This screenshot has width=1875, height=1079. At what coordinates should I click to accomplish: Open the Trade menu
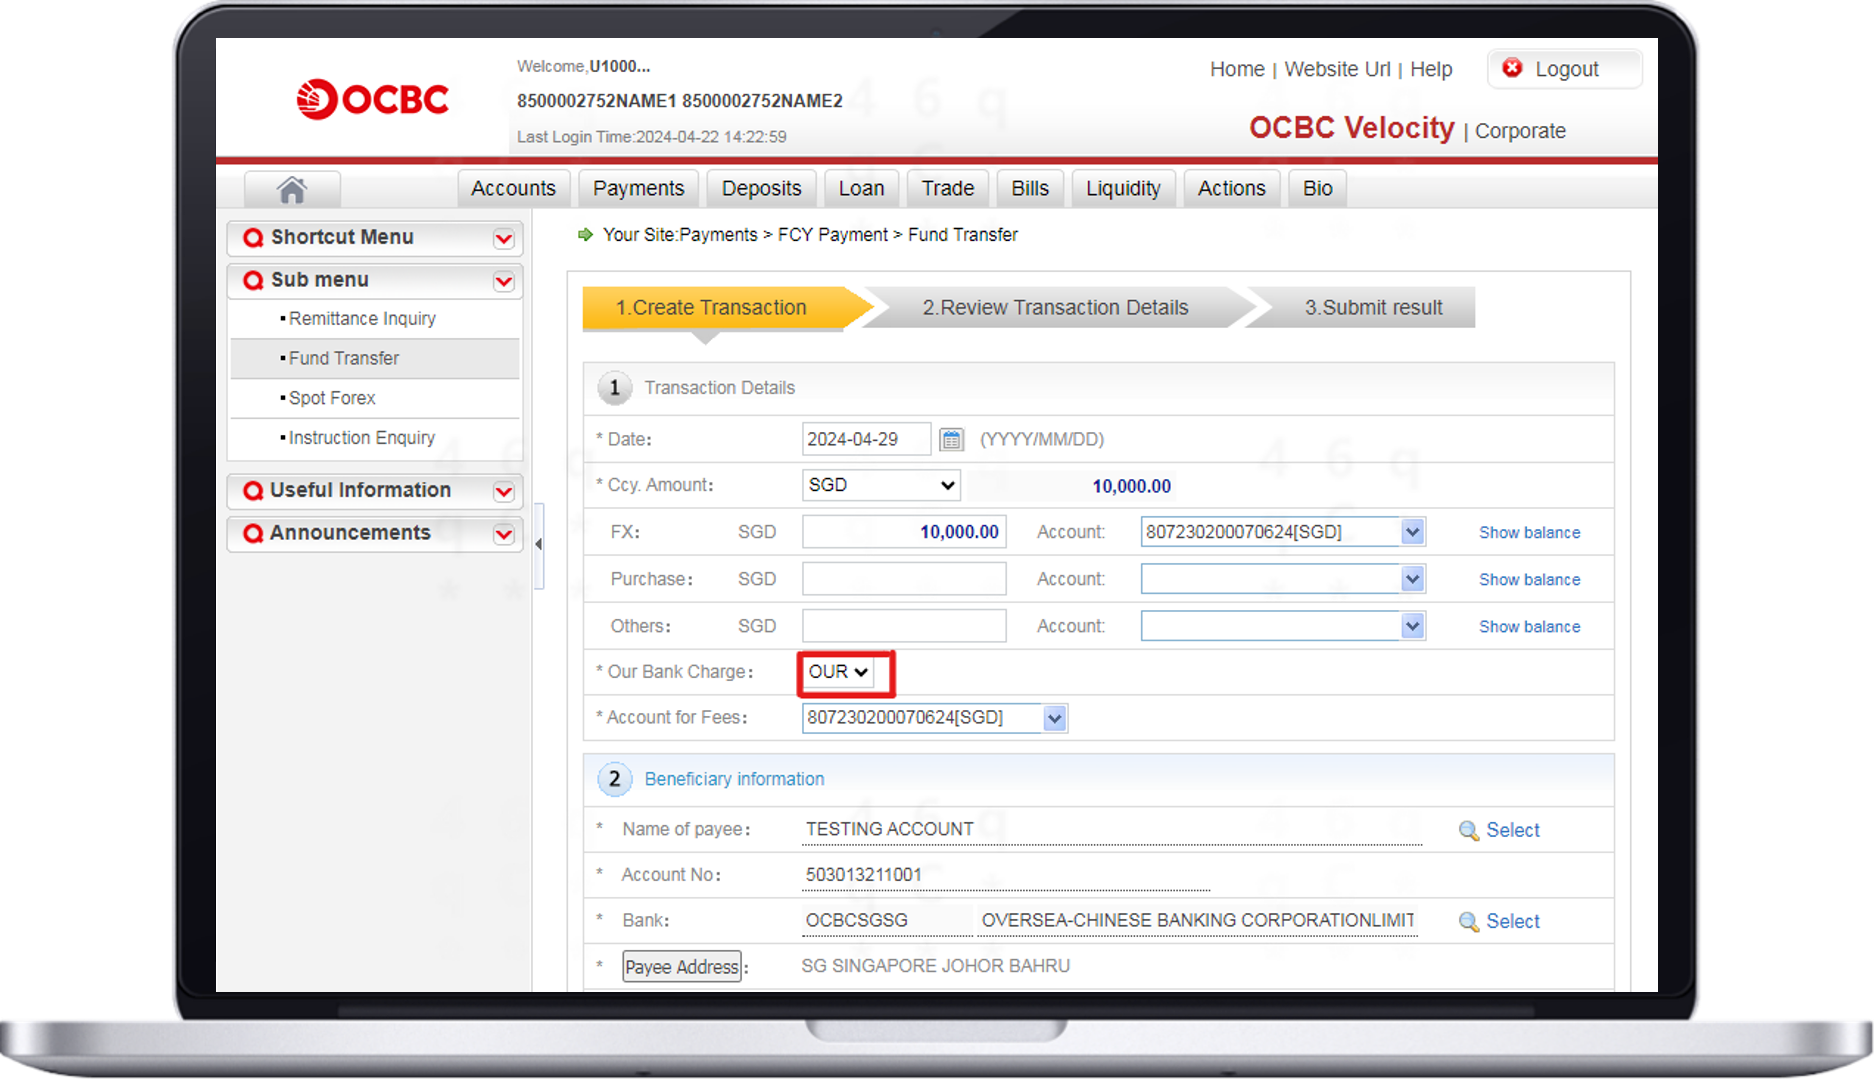tap(947, 189)
